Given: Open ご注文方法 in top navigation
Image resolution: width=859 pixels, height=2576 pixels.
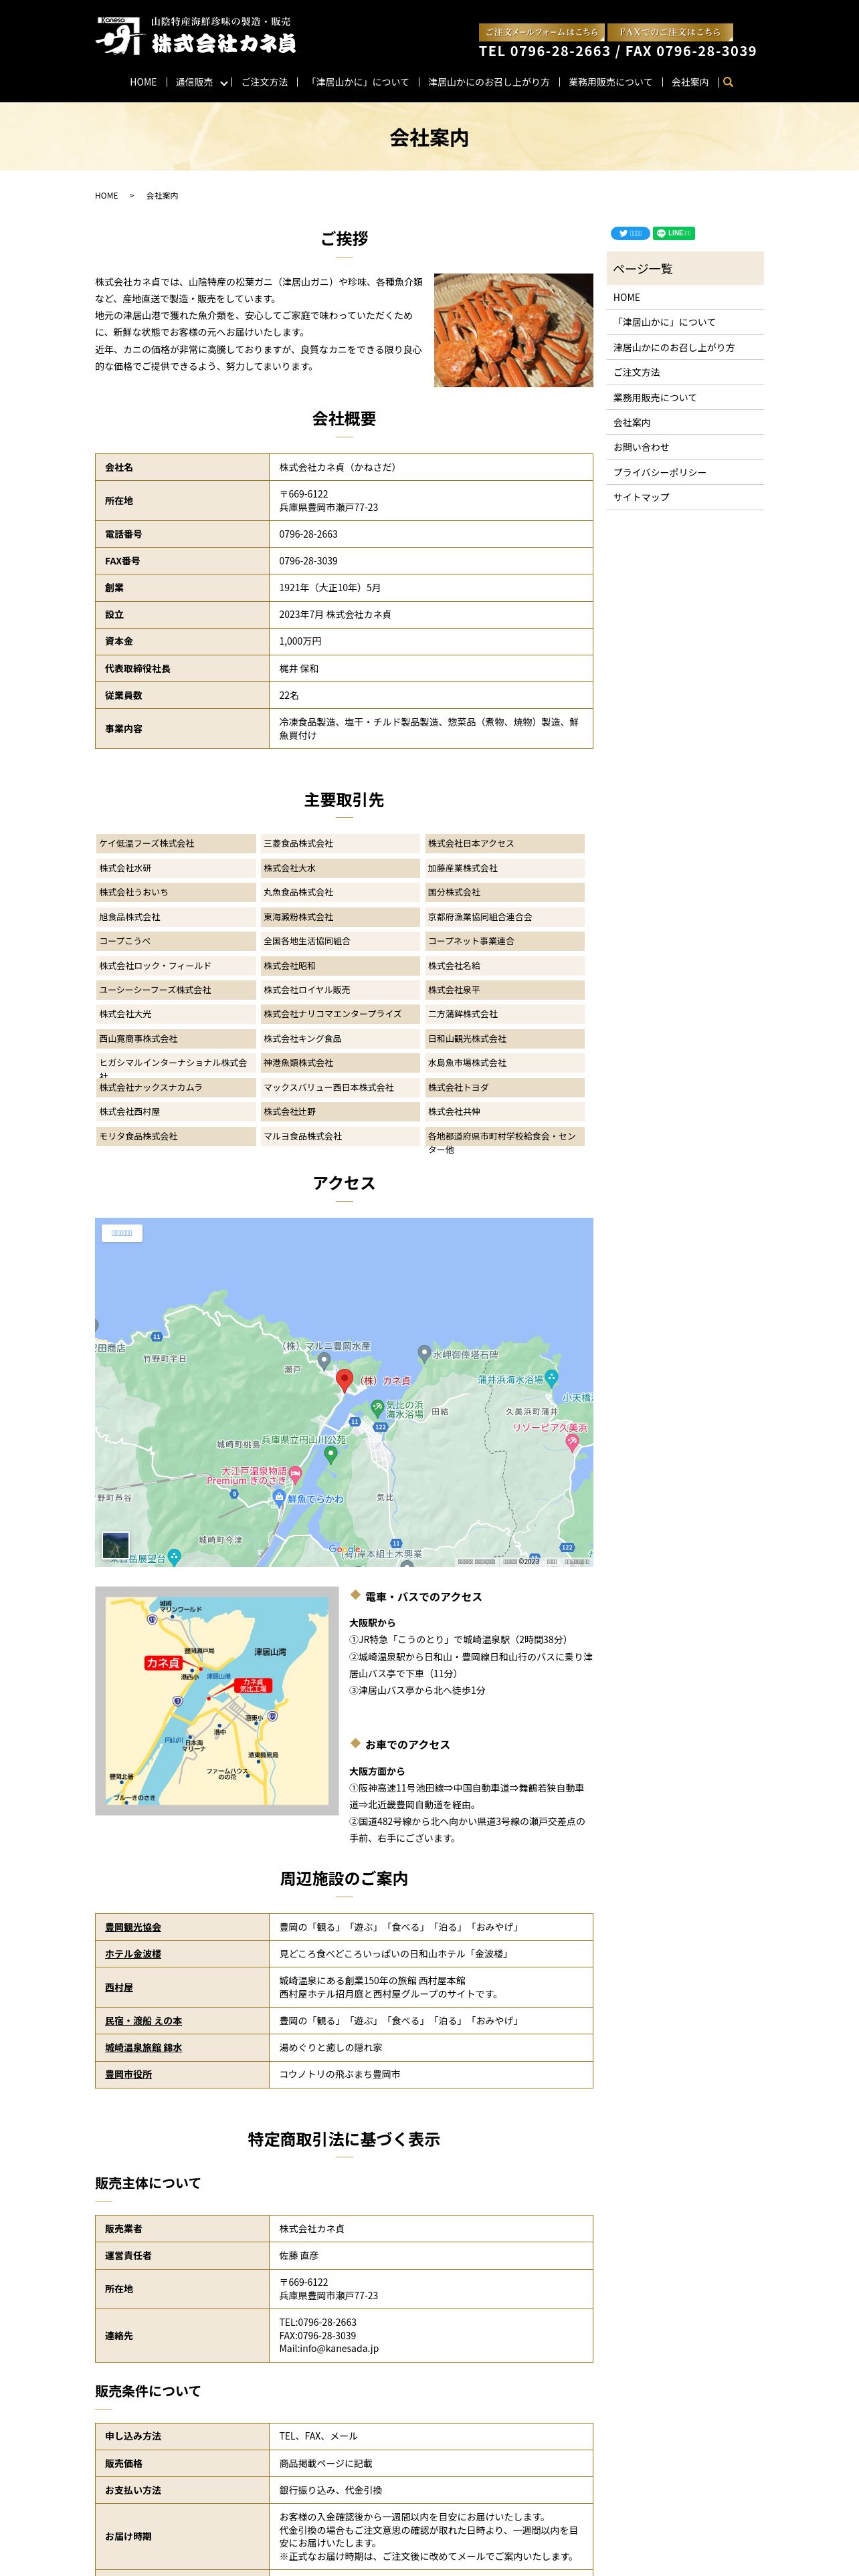Looking at the screenshot, I should pos(264,82).
